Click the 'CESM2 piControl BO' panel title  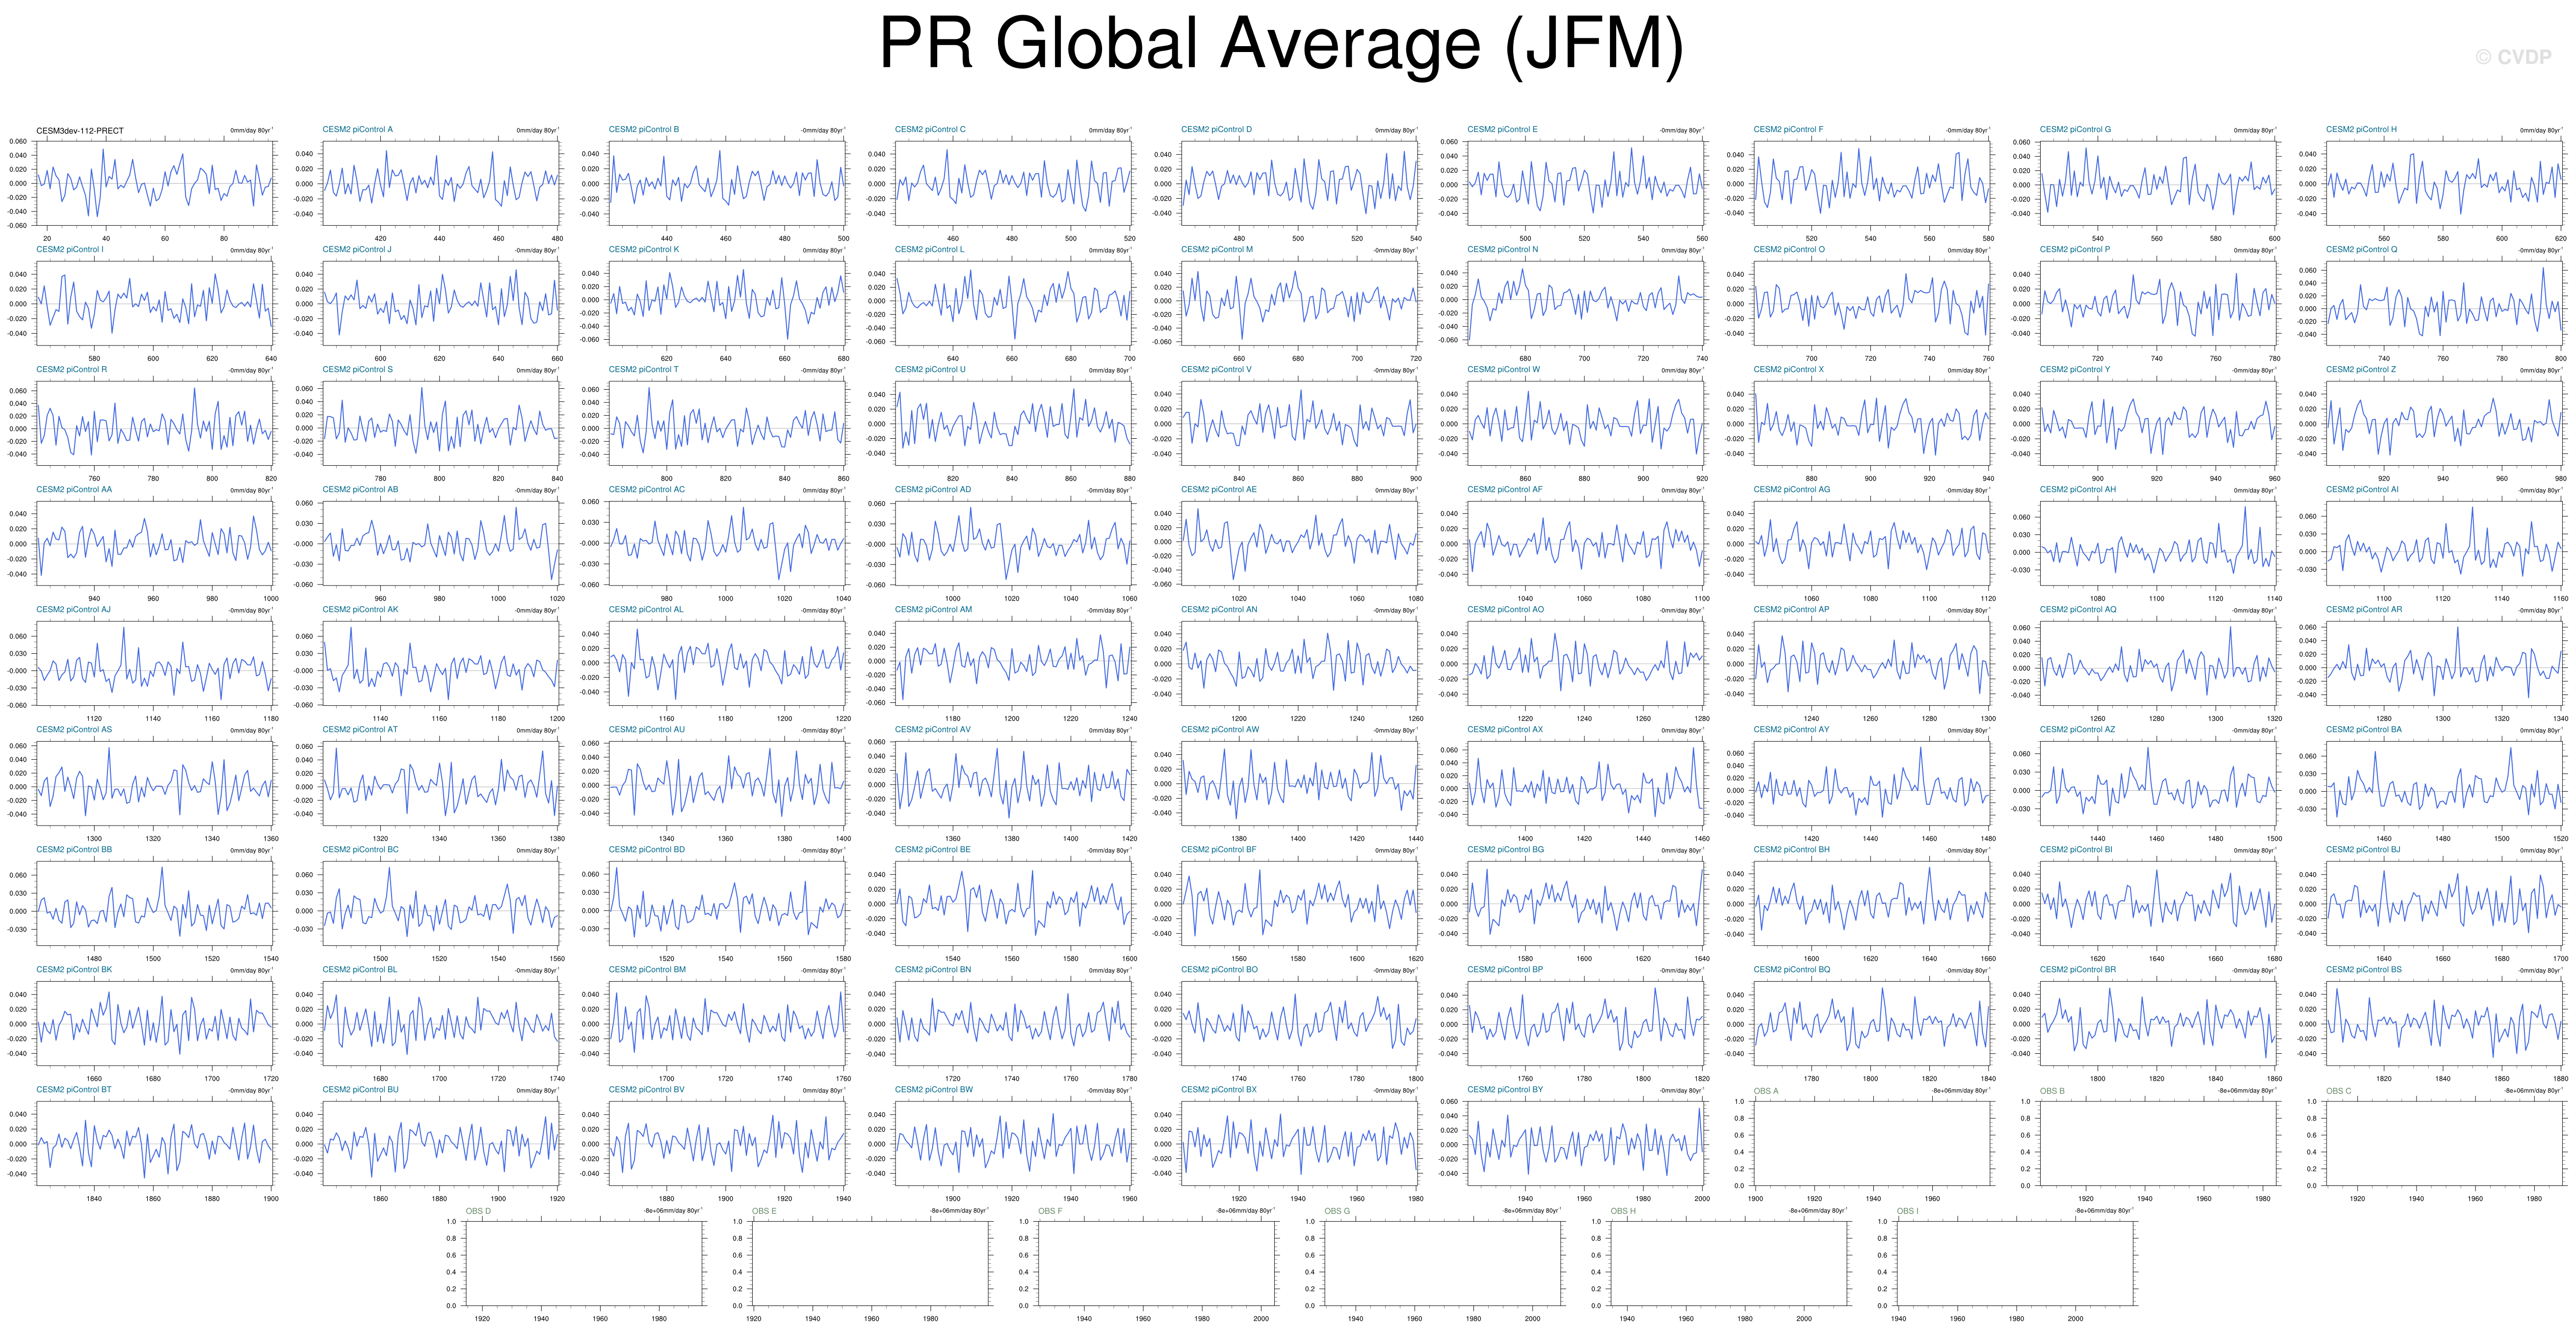(x=1220, y=970)
